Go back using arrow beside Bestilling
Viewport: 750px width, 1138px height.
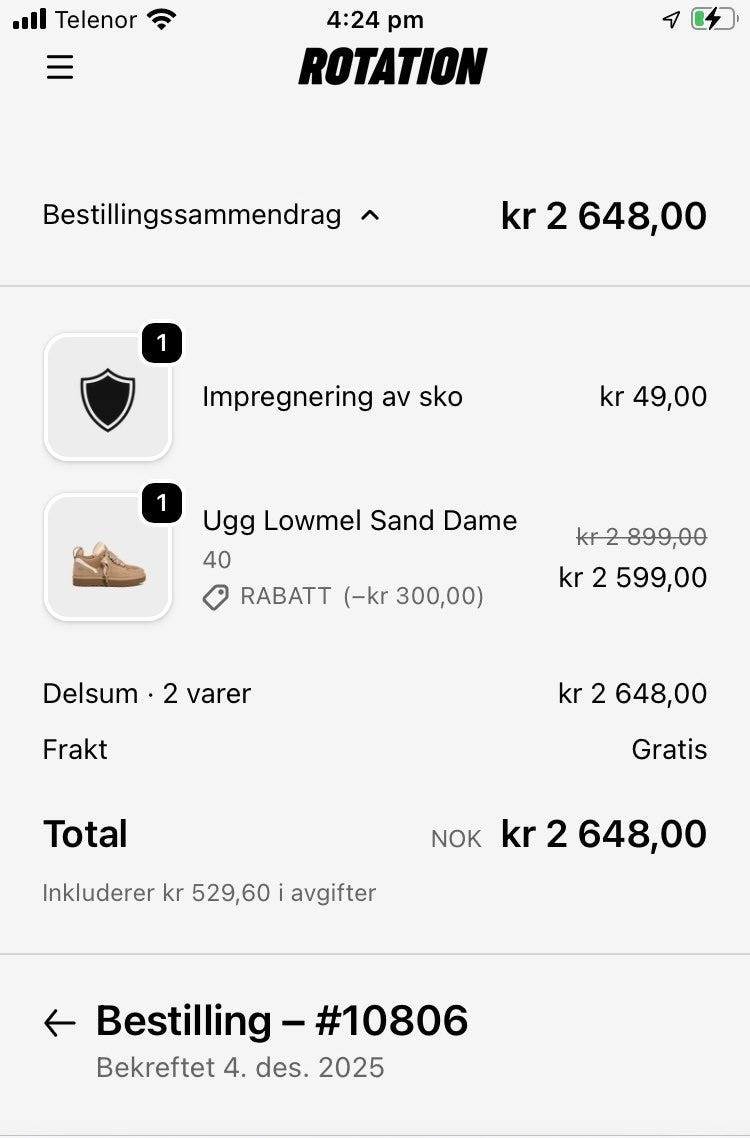point(60,1023)
